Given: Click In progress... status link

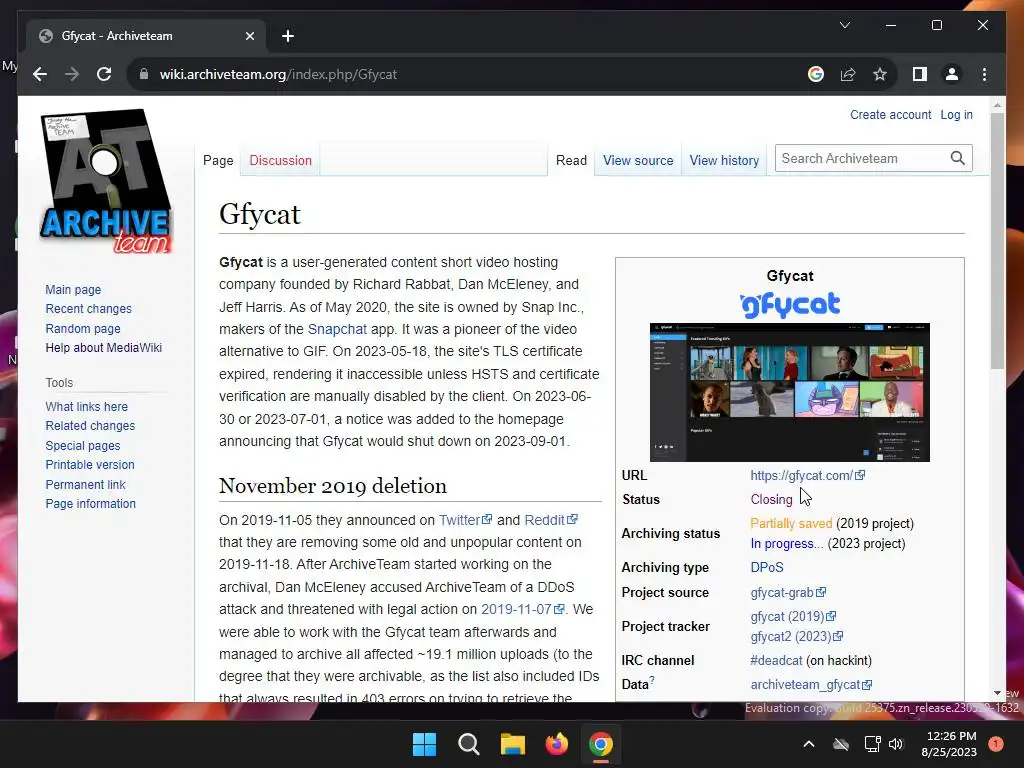Looking at the screenshot, I should coord(787,543).
